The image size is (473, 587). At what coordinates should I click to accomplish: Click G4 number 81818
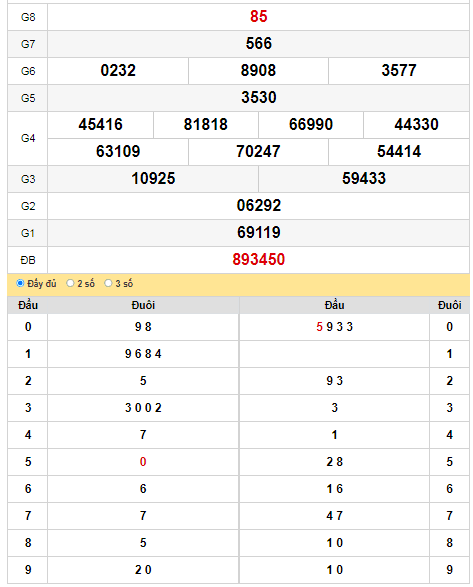point(206,124)
